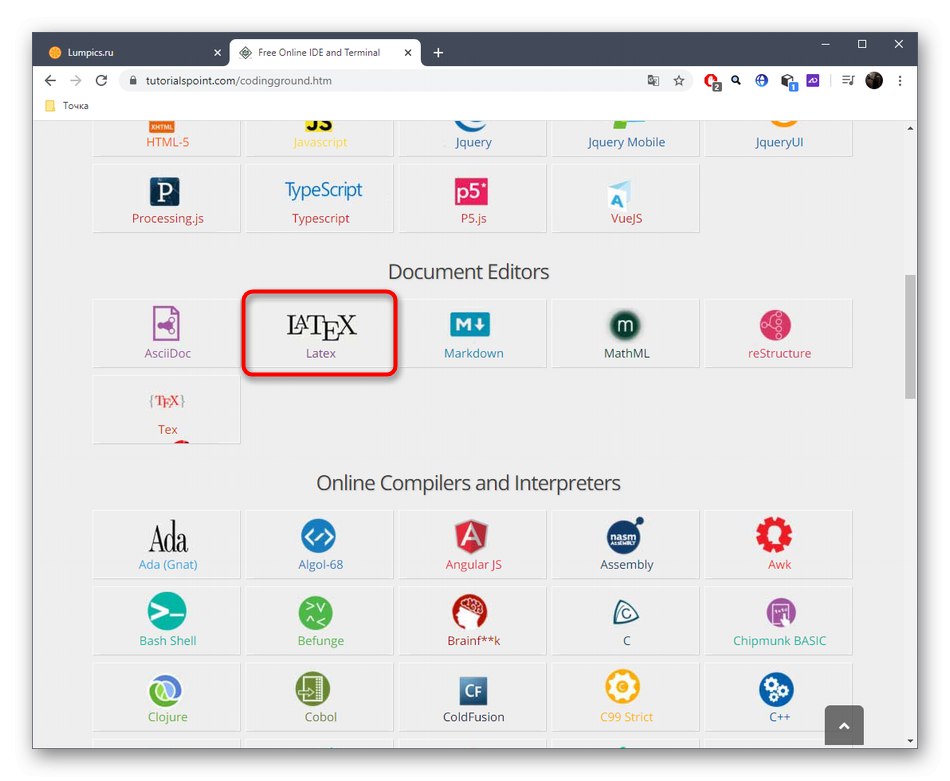This screenshot has width=950, height=781.
Task: Open the Befunge interpreter icon
Action: 316,613
